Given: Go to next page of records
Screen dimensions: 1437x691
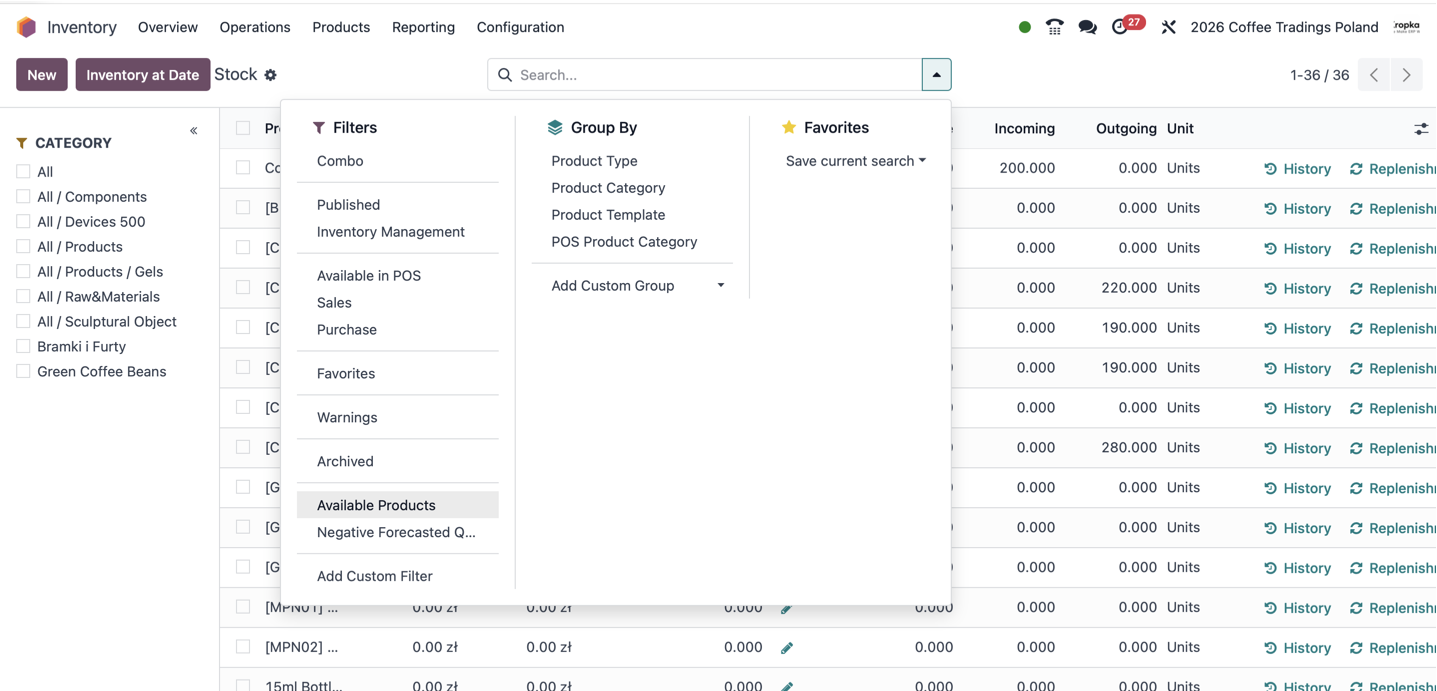Looking at the screenshot, I should pos(1406,75).
